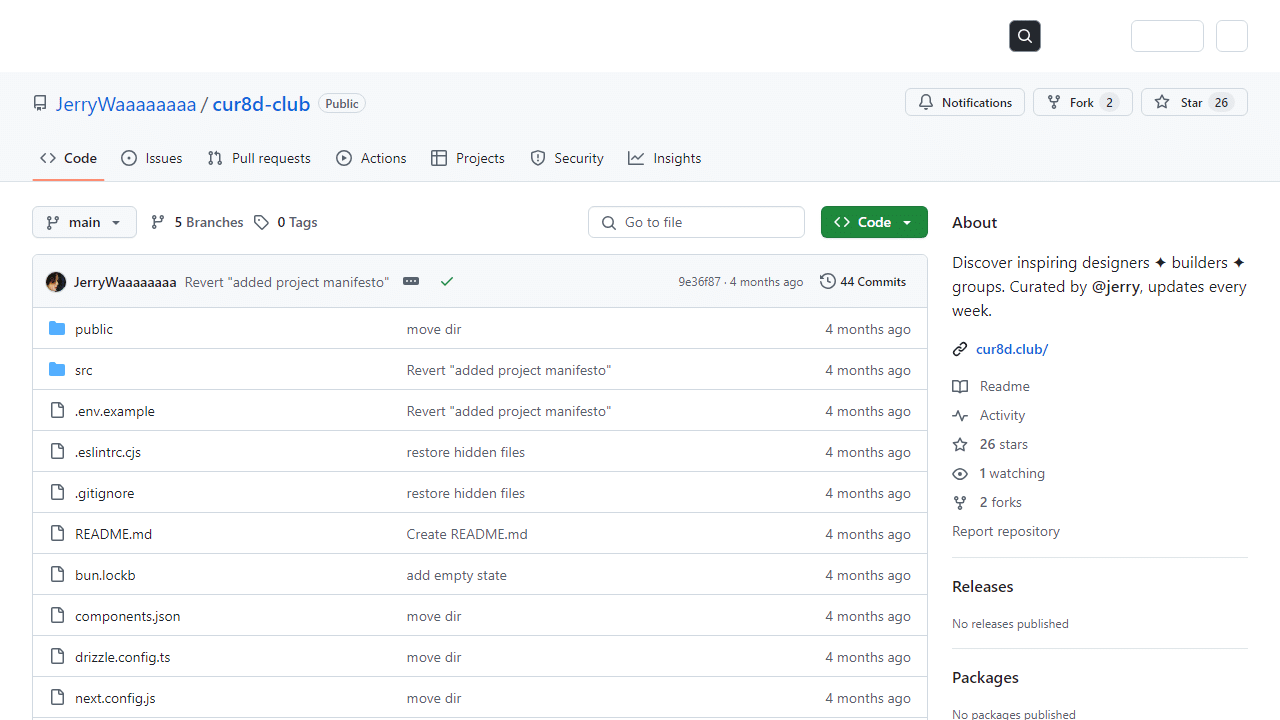Open the 0 Tags link
The width and height of the screenshot is (1280, 720).
click(286, 222)
